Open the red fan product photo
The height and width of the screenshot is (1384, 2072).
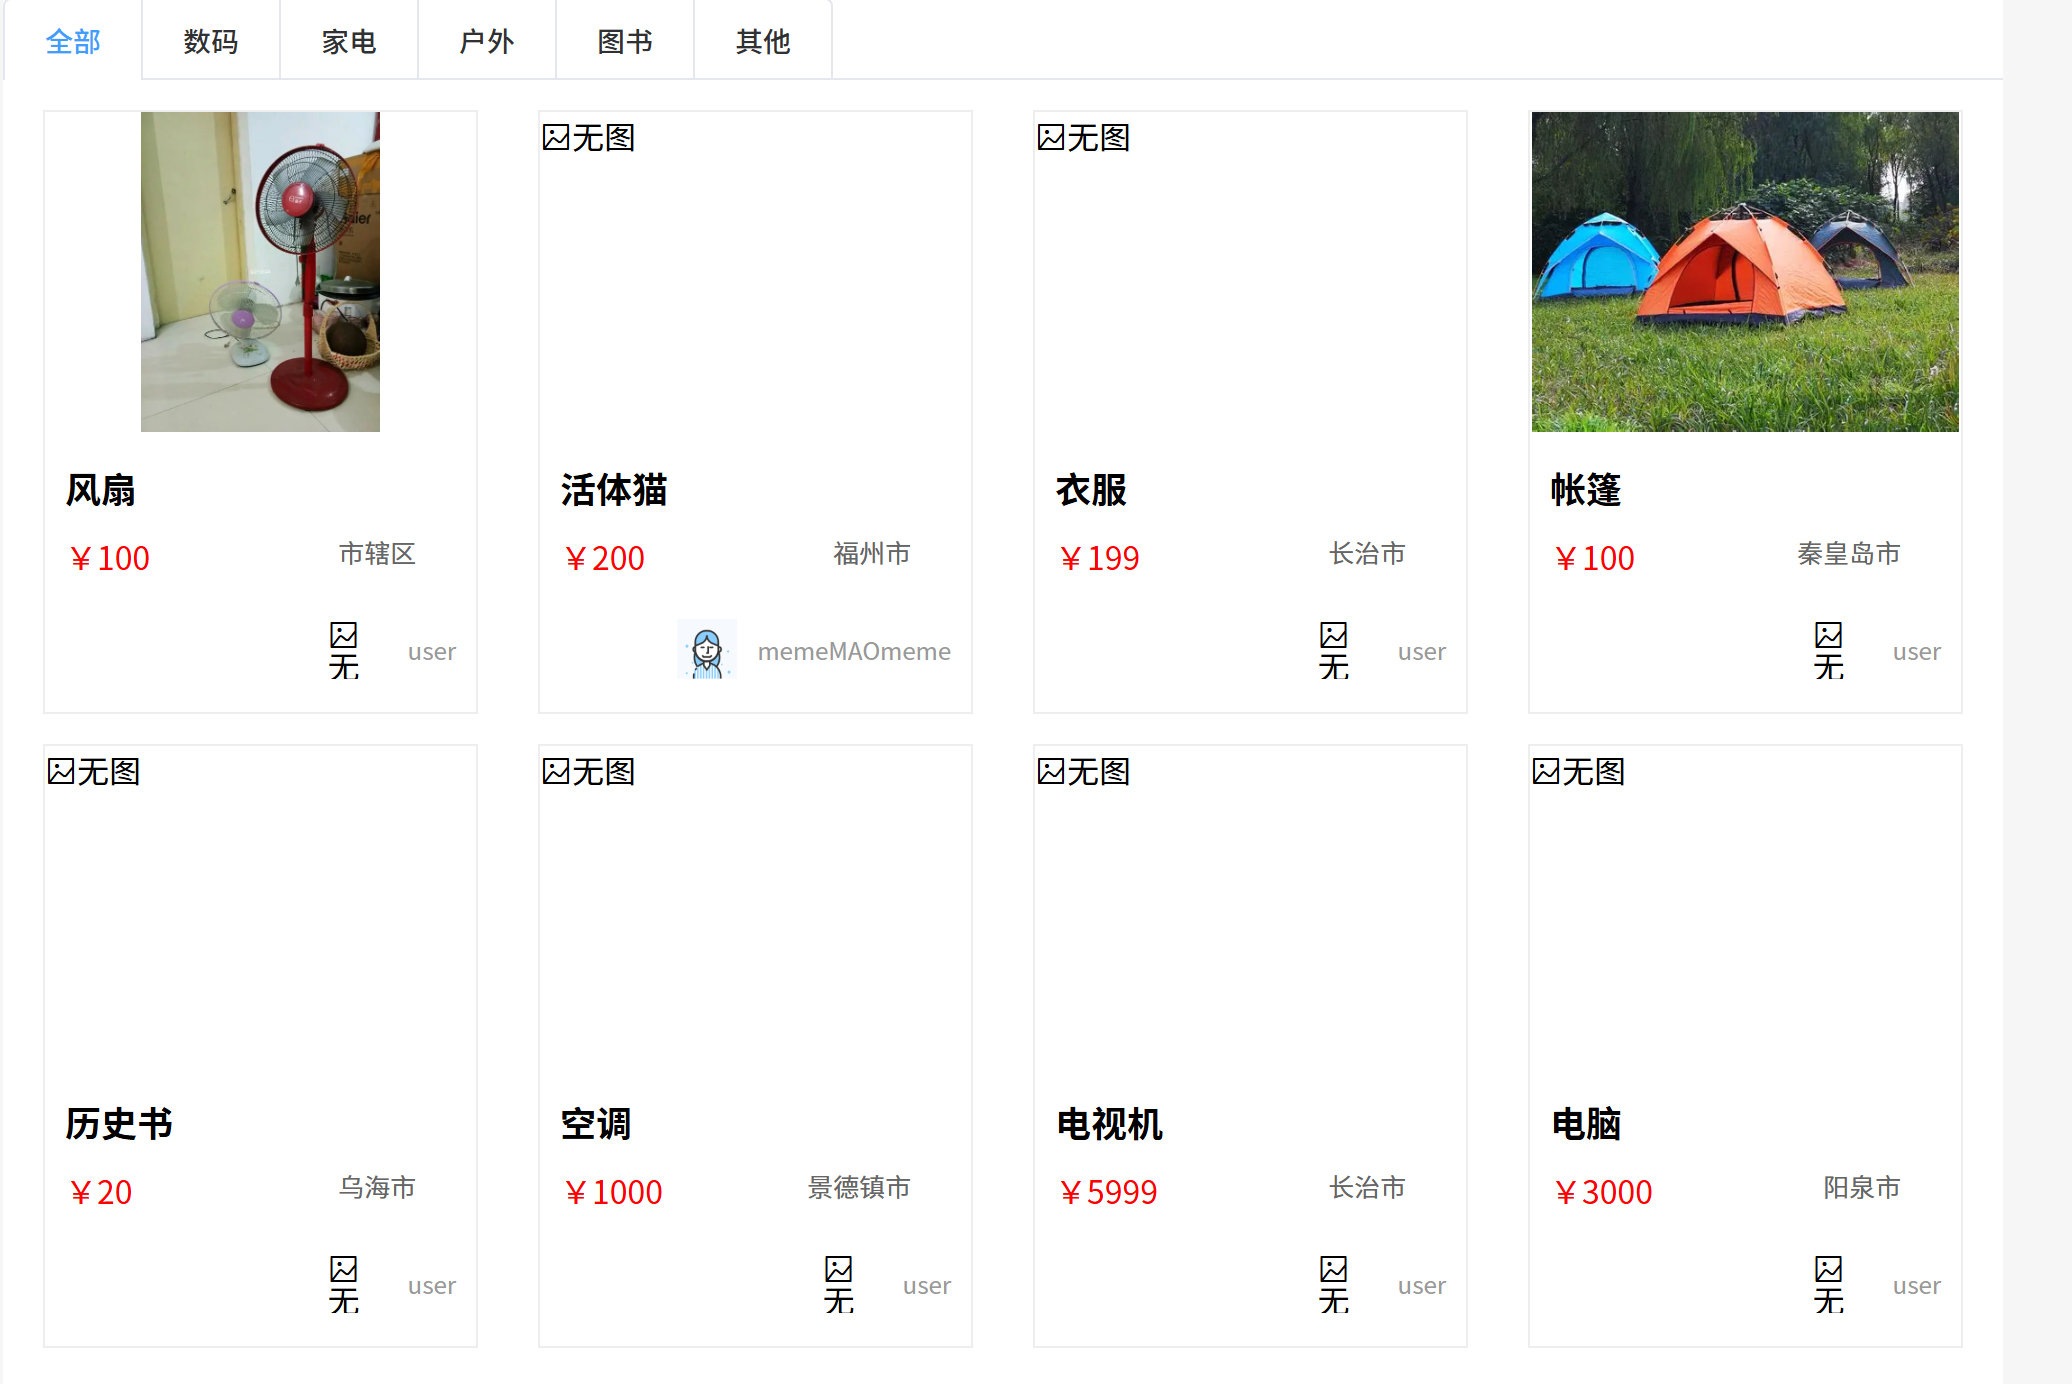coord(260,272)
